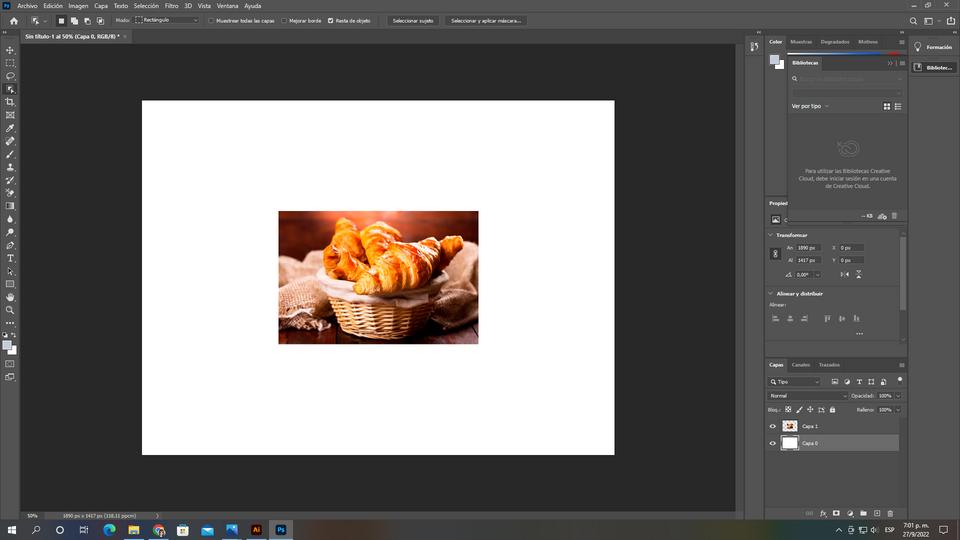Open the rotation angle dropdown
This screenshot has height=540, width=960.
click(817, 275)
